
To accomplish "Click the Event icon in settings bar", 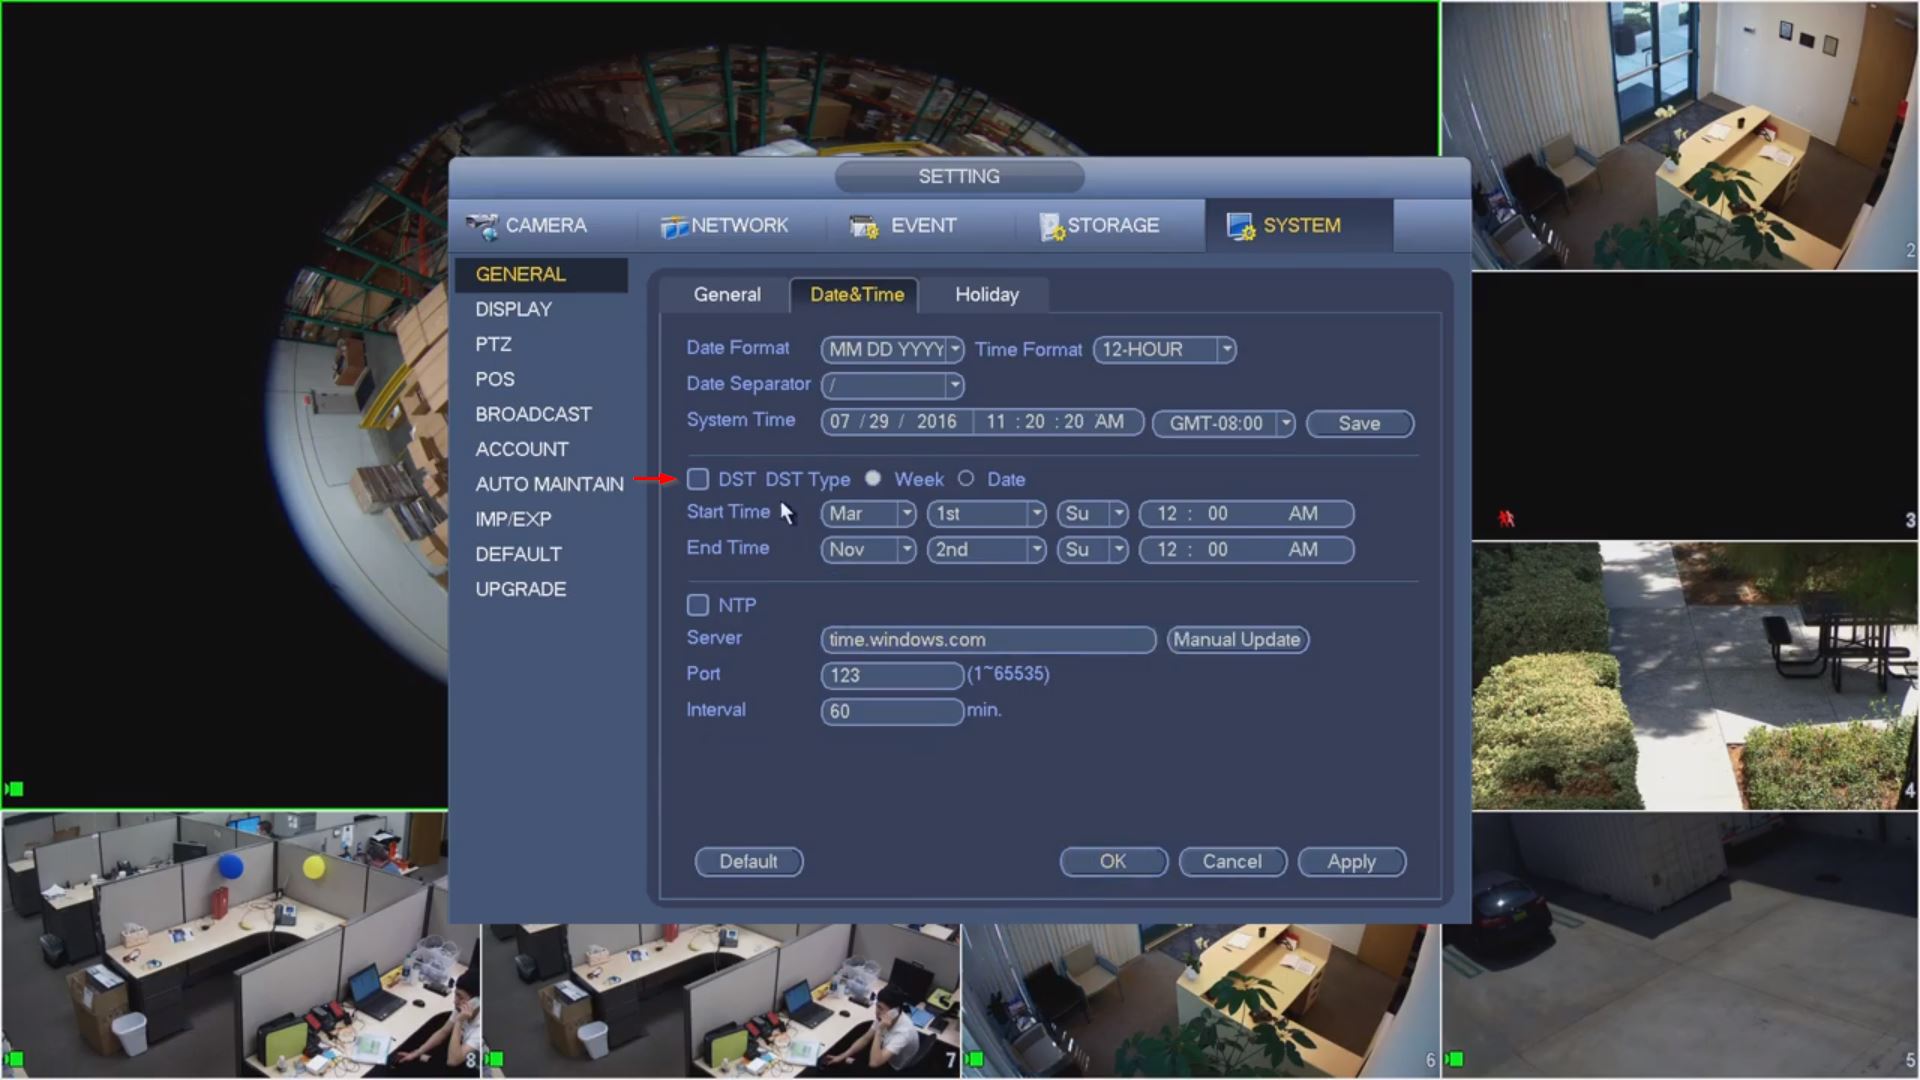I will click(863, 227).
